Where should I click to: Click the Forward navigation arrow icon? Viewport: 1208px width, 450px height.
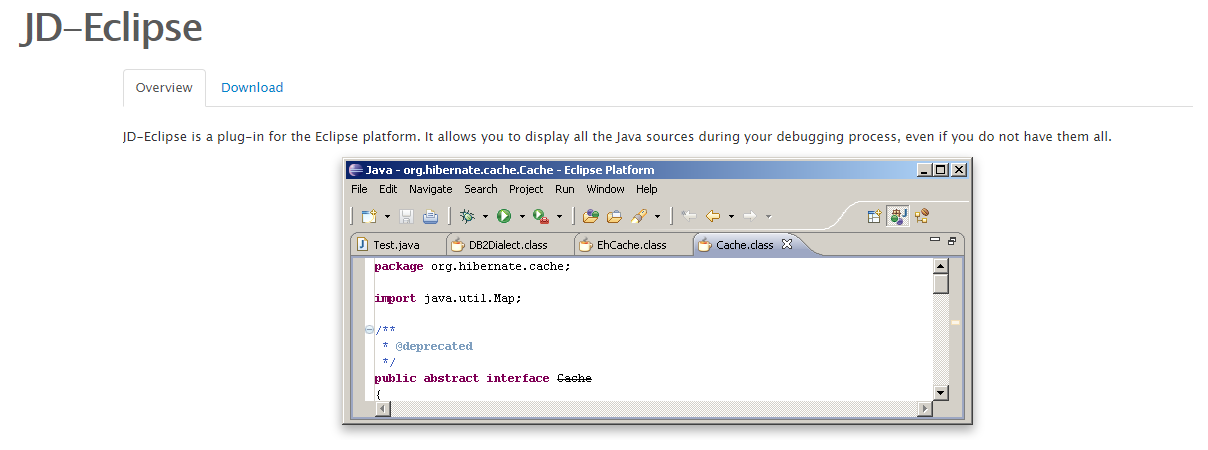[x=749, y=216]
